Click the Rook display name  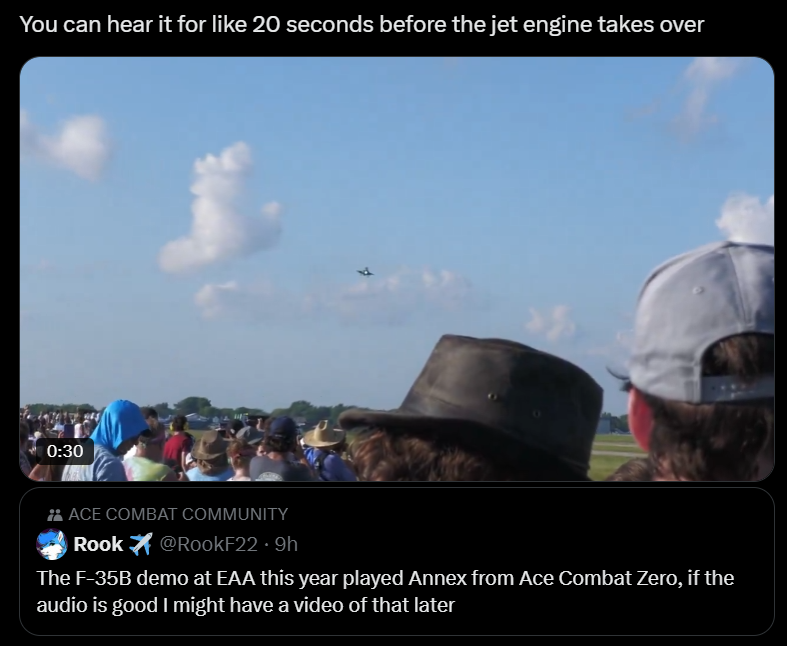pos(98,544)
